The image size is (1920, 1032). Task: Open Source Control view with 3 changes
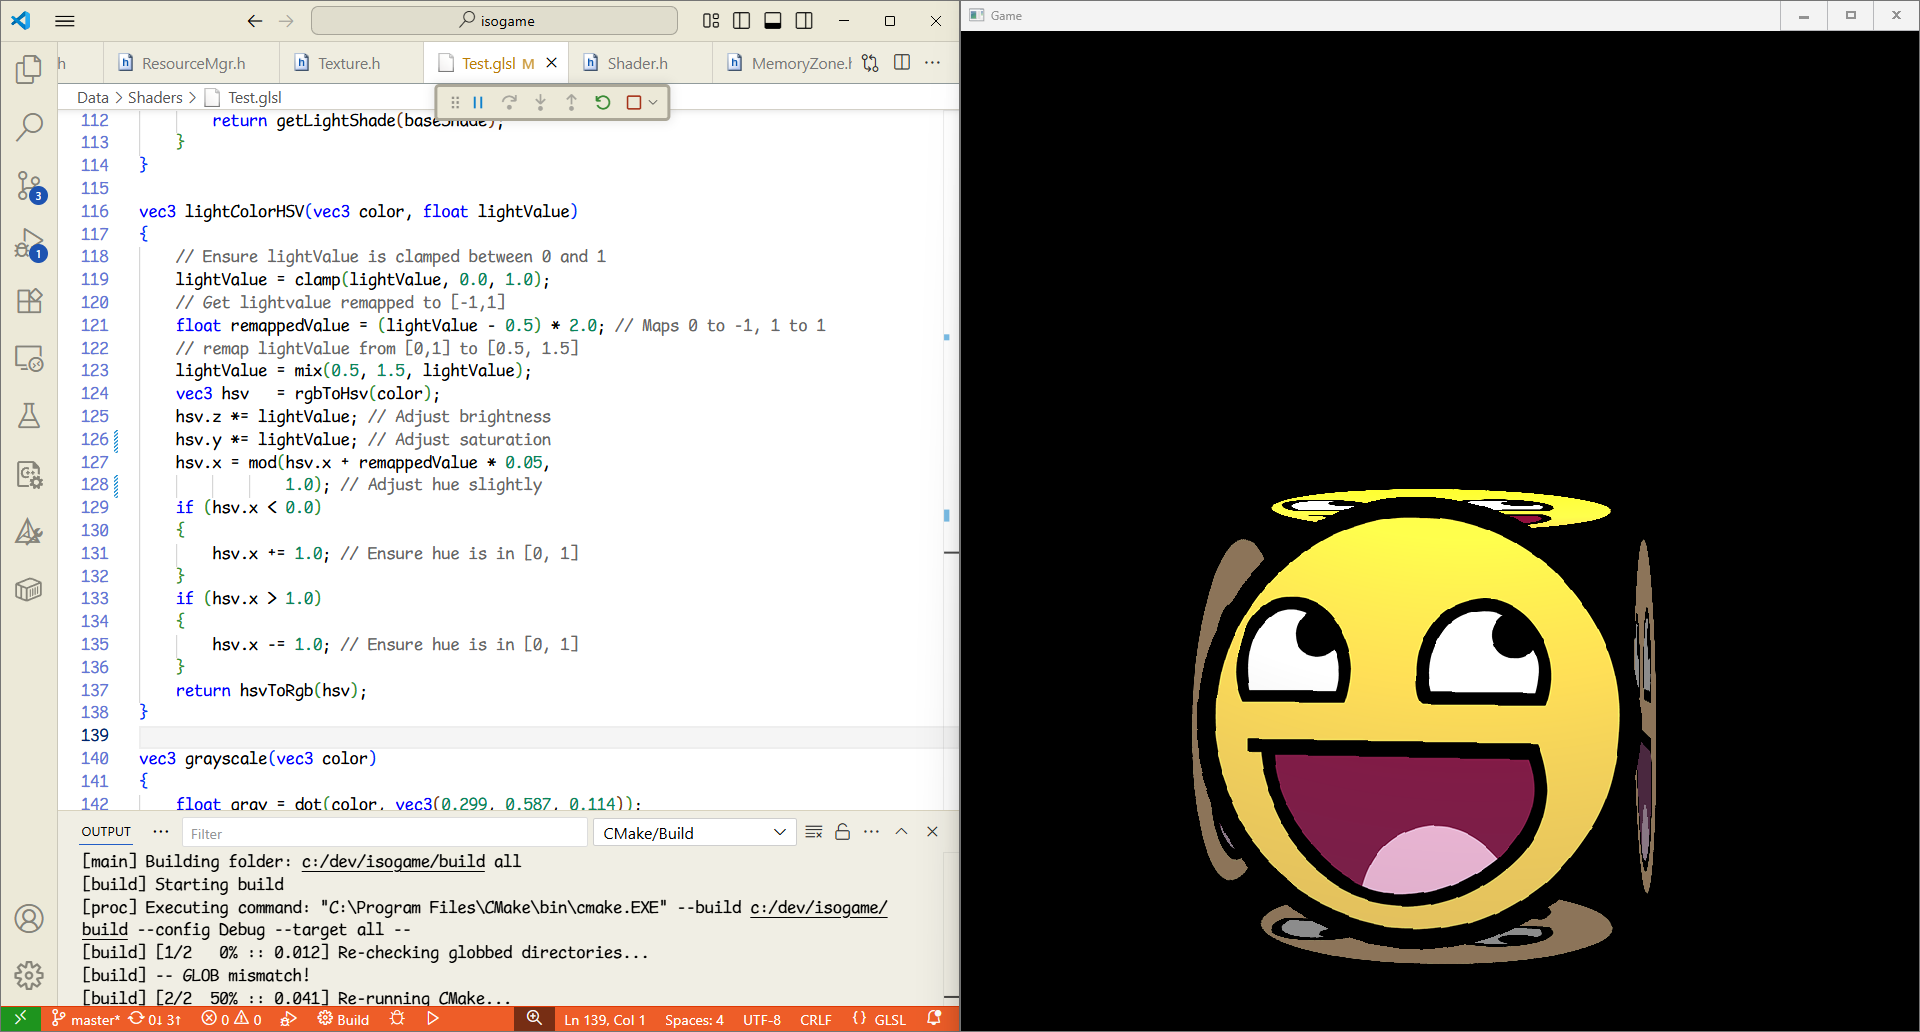29,186
